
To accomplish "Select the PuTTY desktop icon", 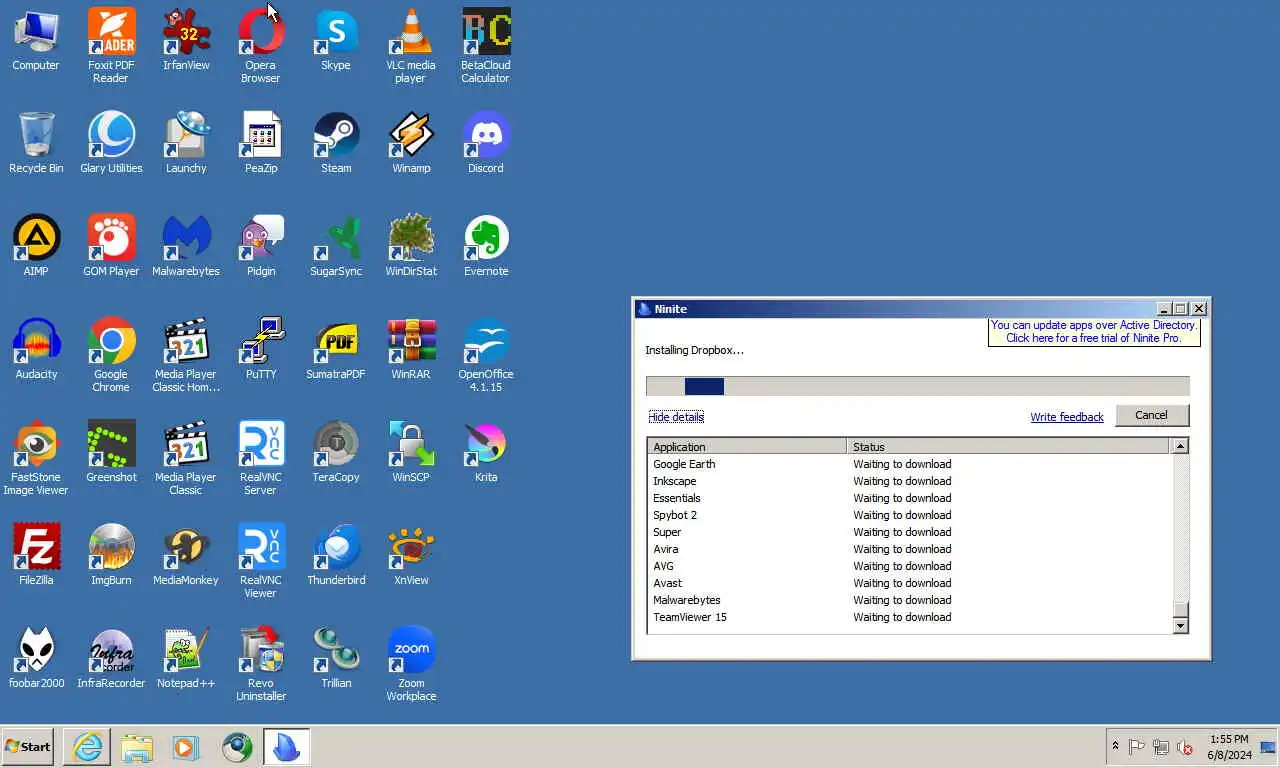I will click(x=261, y=349).
